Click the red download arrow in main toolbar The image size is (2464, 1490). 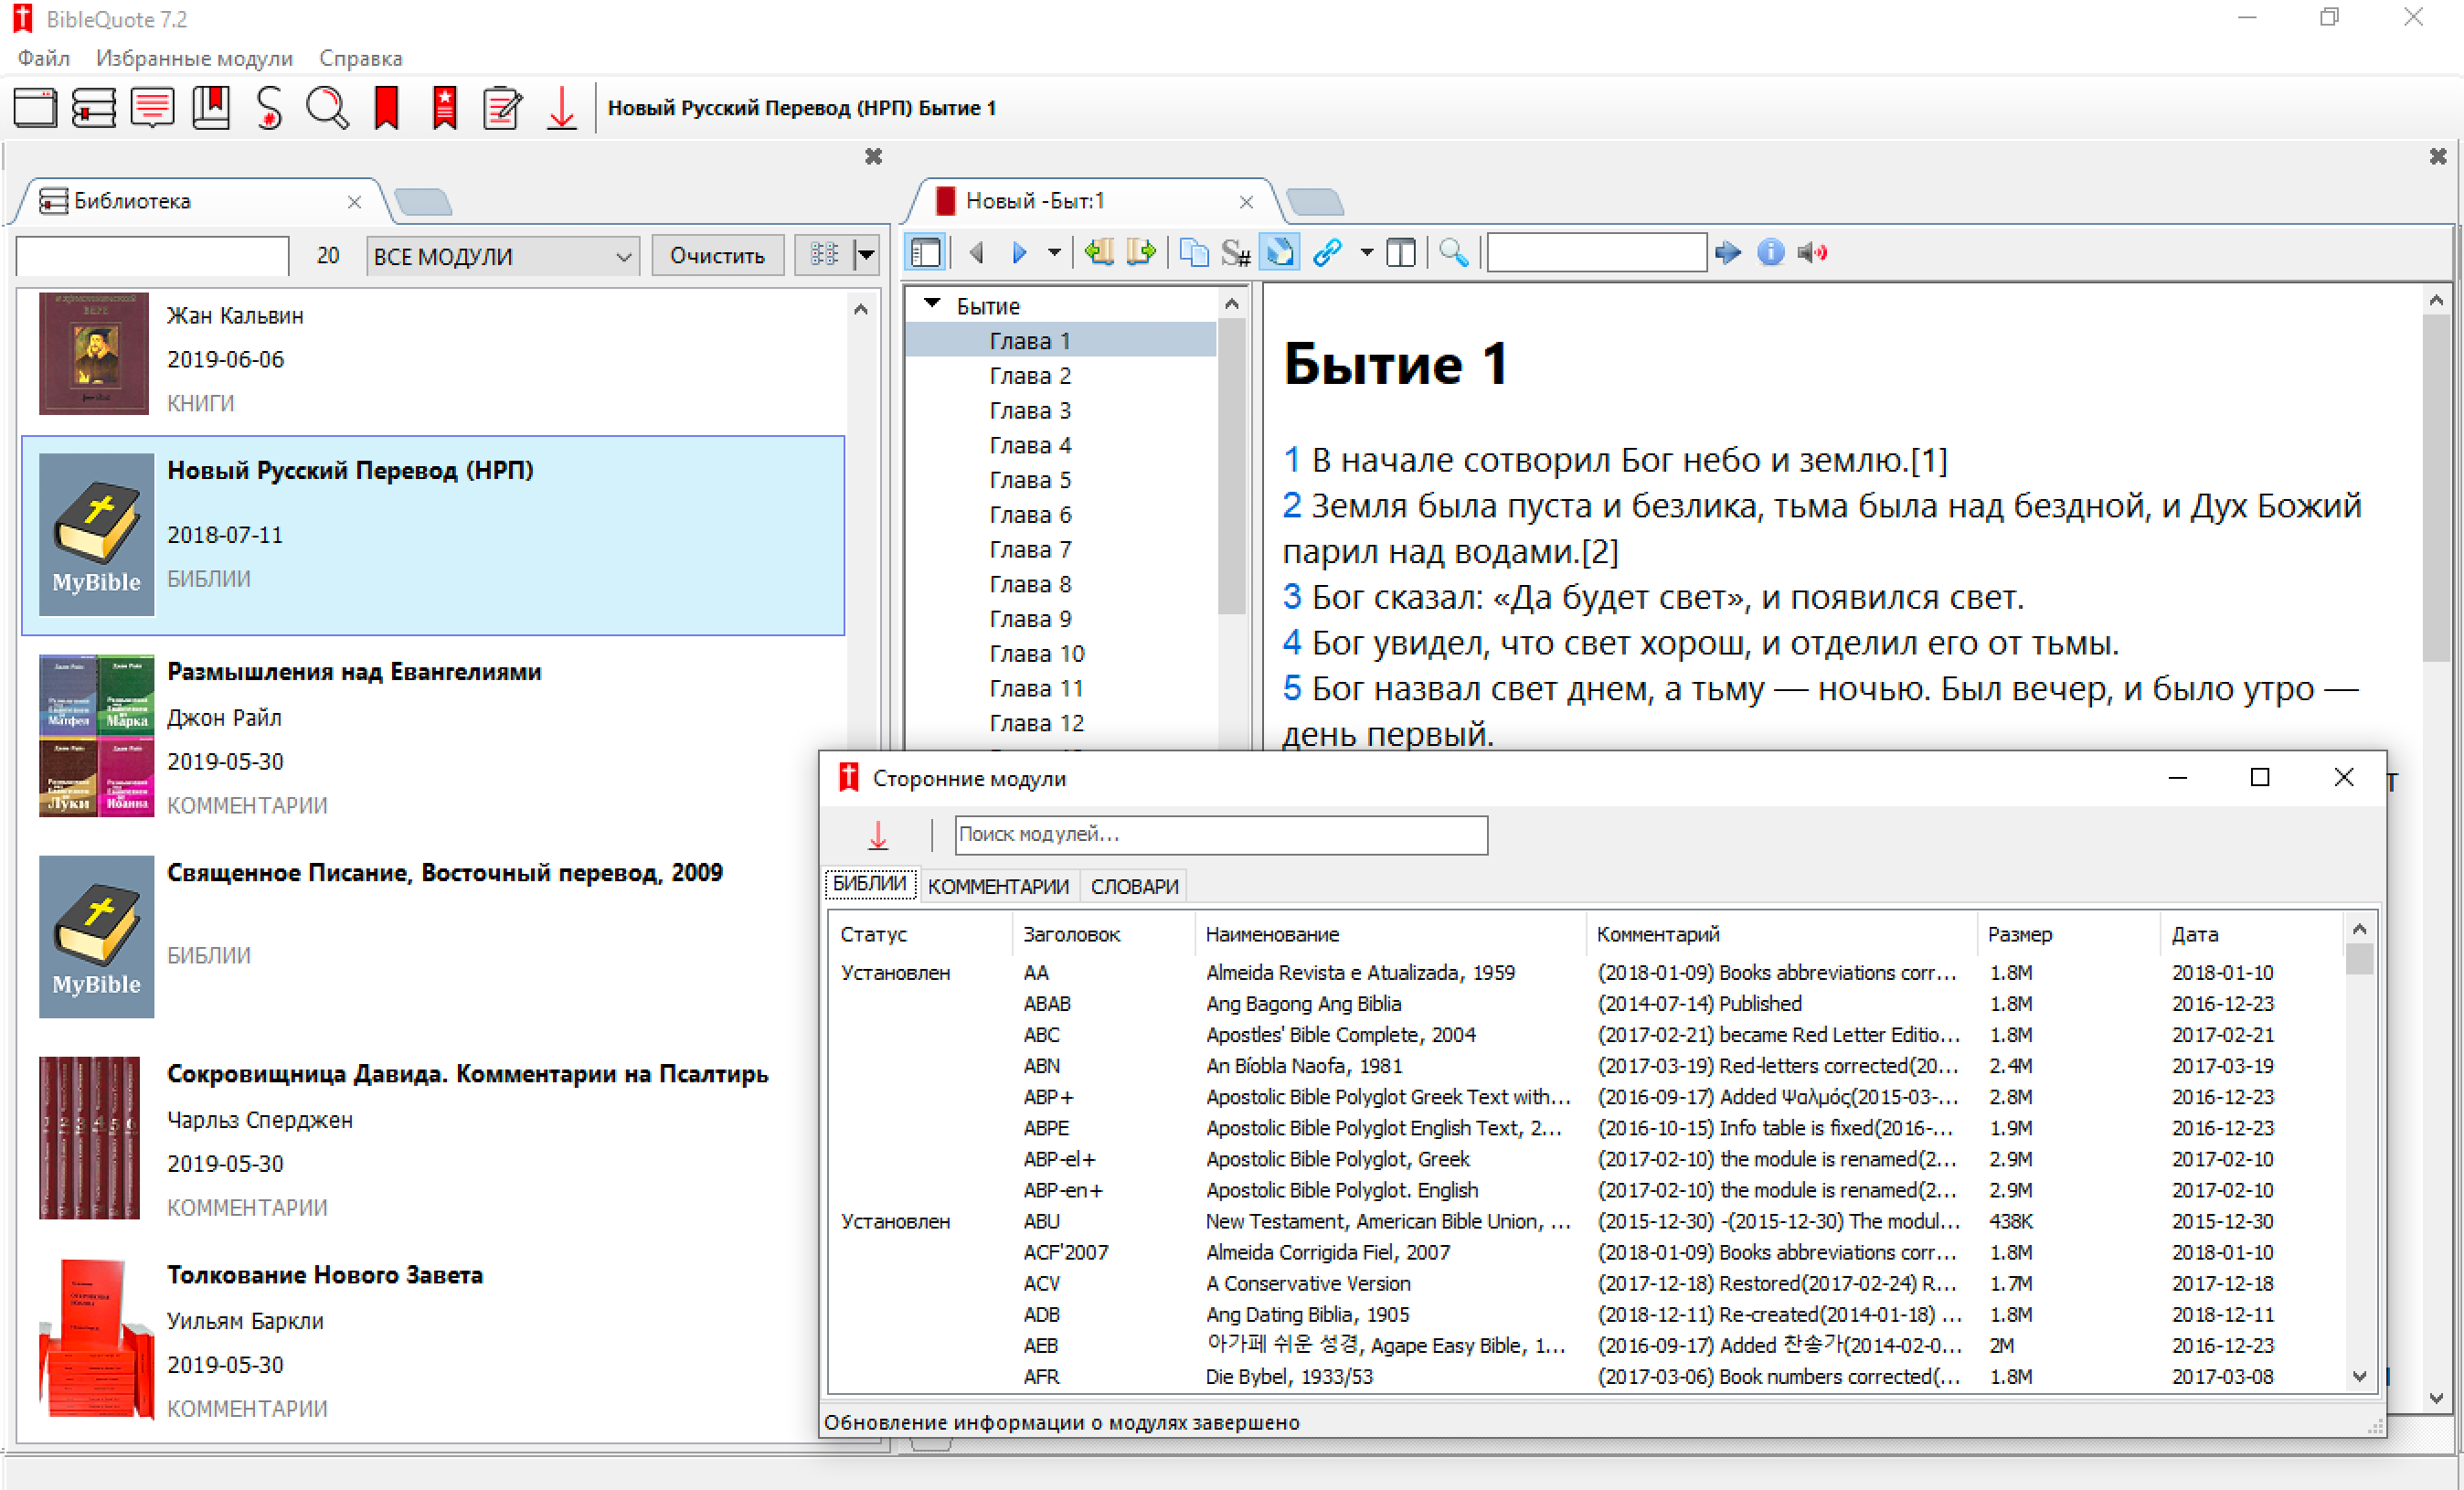pyautogui.click(x=562, y=108)
